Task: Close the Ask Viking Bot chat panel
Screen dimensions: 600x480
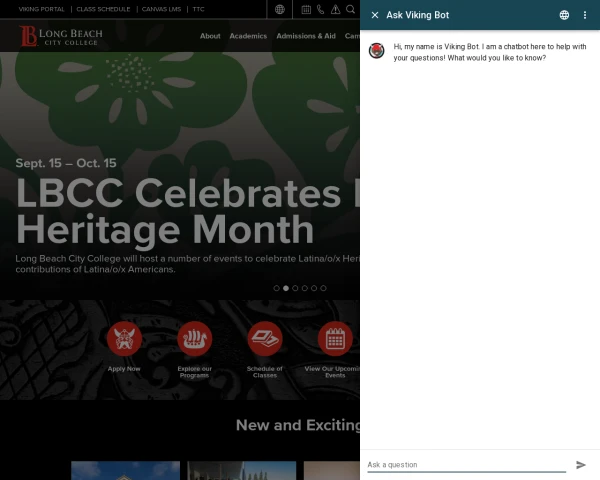Action: pos(375,15)
